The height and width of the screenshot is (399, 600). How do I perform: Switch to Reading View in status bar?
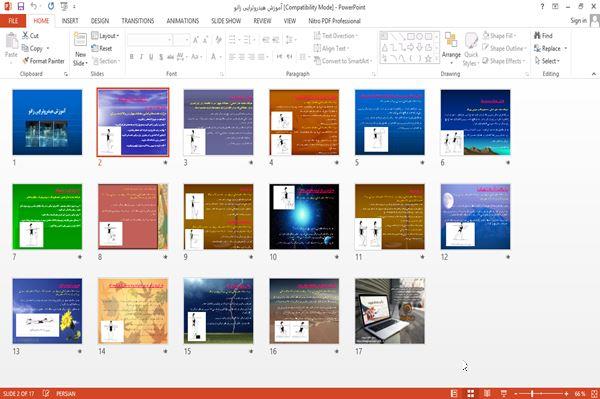coord(487,393)
